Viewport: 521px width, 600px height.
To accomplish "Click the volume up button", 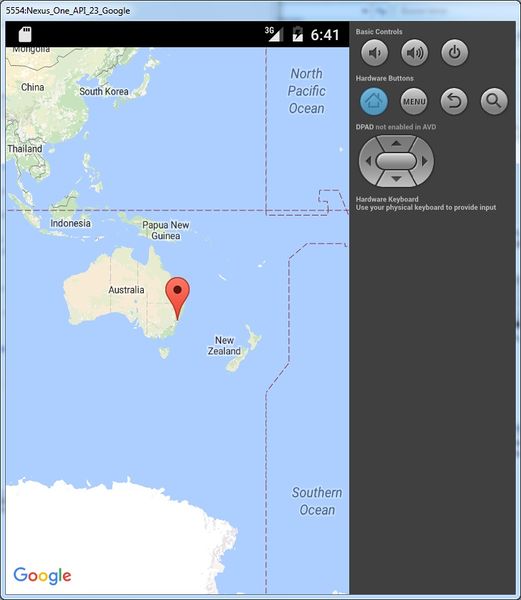I will 414,52.
